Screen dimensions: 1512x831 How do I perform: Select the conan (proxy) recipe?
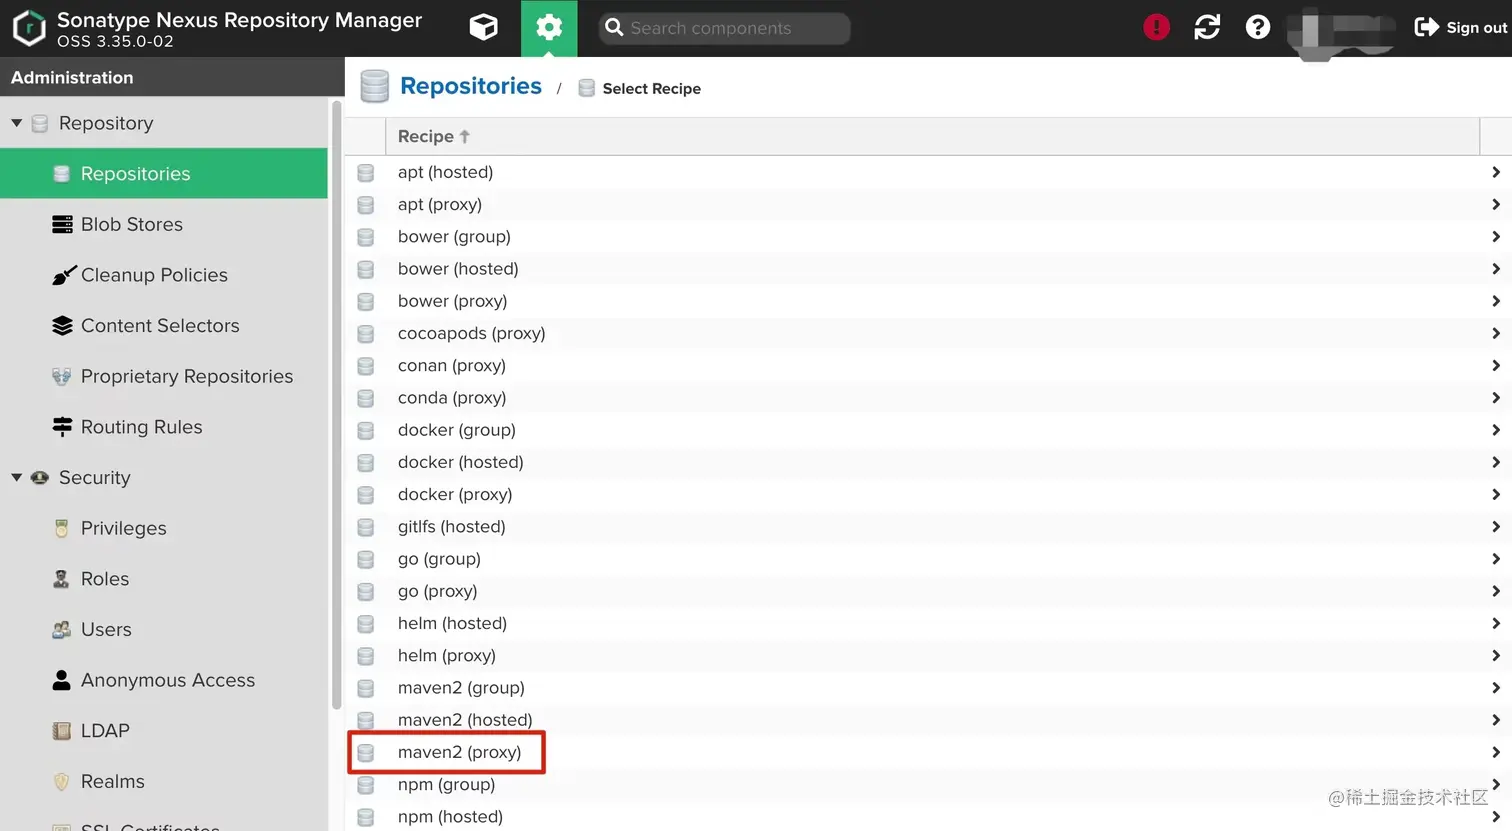pyautogui.click(x=928, y=365)
